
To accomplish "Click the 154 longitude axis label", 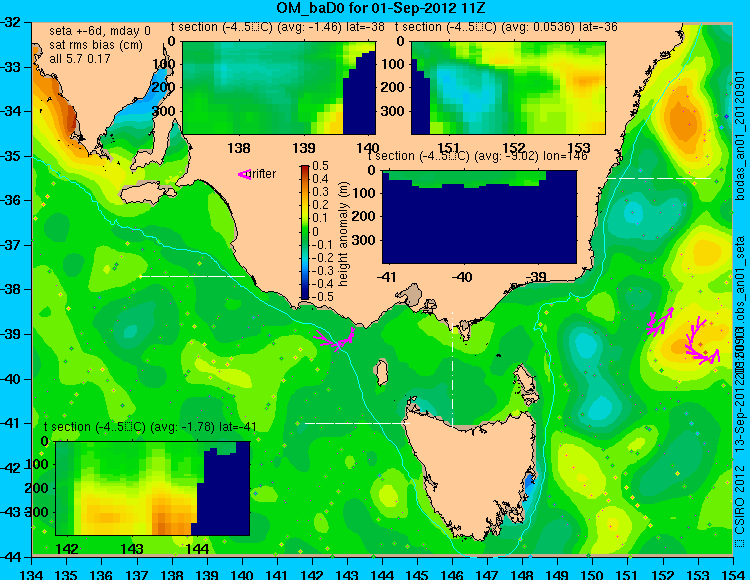I will point(733,574).
